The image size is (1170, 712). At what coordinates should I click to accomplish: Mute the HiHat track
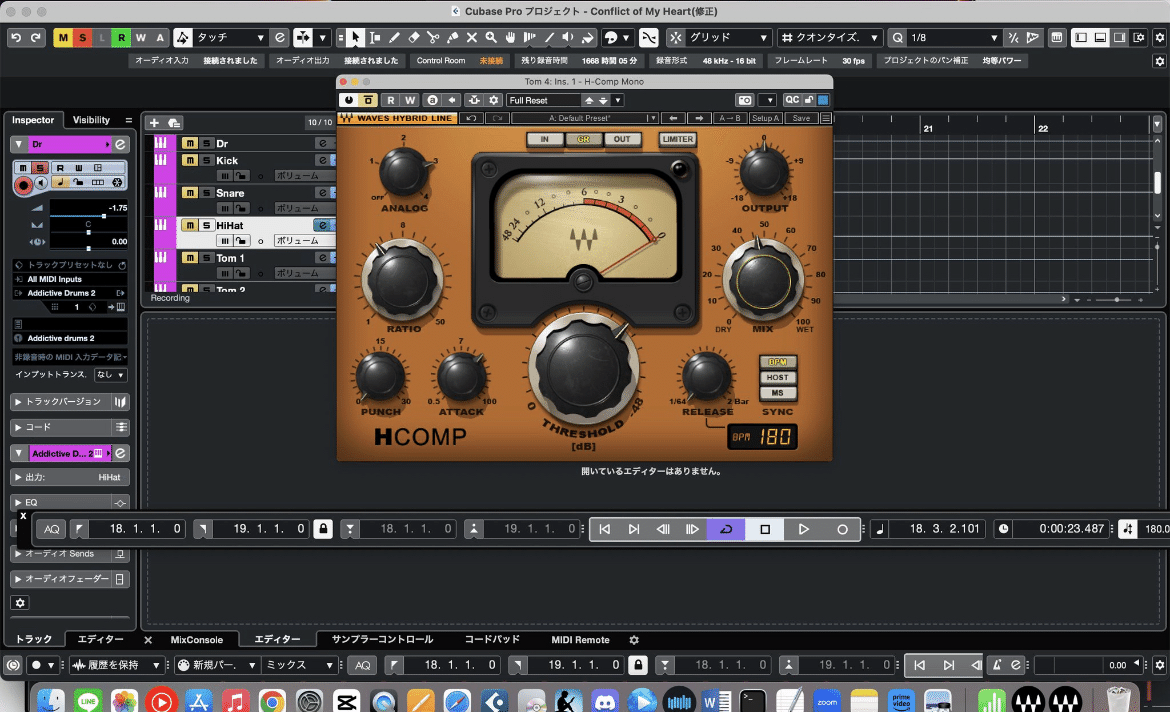pyautogui.click(x=190, y=225)
